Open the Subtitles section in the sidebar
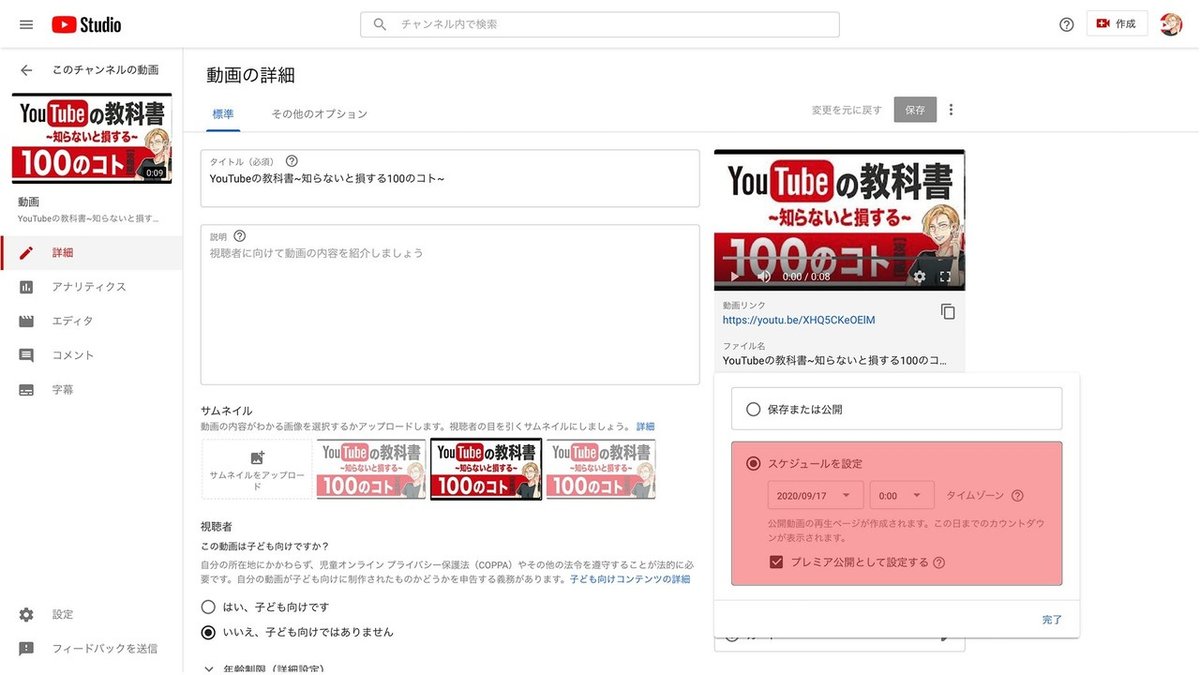The width and height of the screenshot is (1200, 675). pyautogui.click(x=63, y=388)
